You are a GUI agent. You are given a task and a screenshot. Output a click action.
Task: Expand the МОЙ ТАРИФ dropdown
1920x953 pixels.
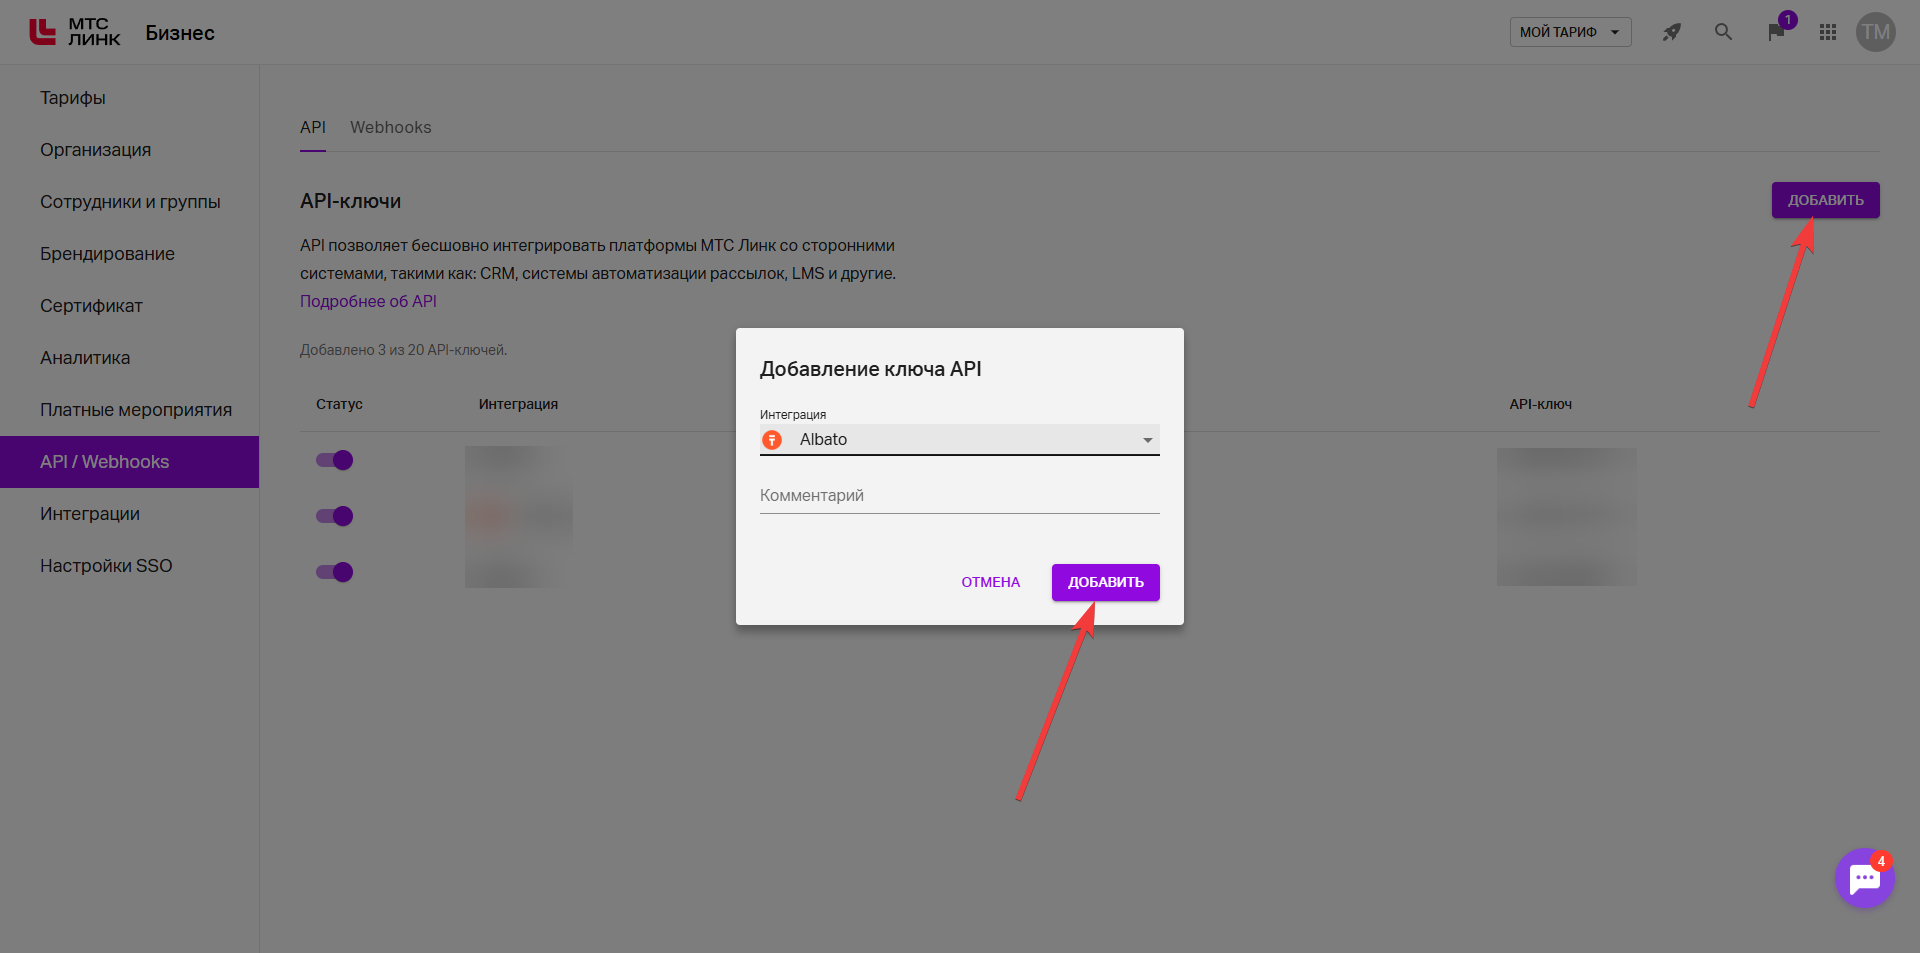pyautogui.click(x=1570, y=32)
